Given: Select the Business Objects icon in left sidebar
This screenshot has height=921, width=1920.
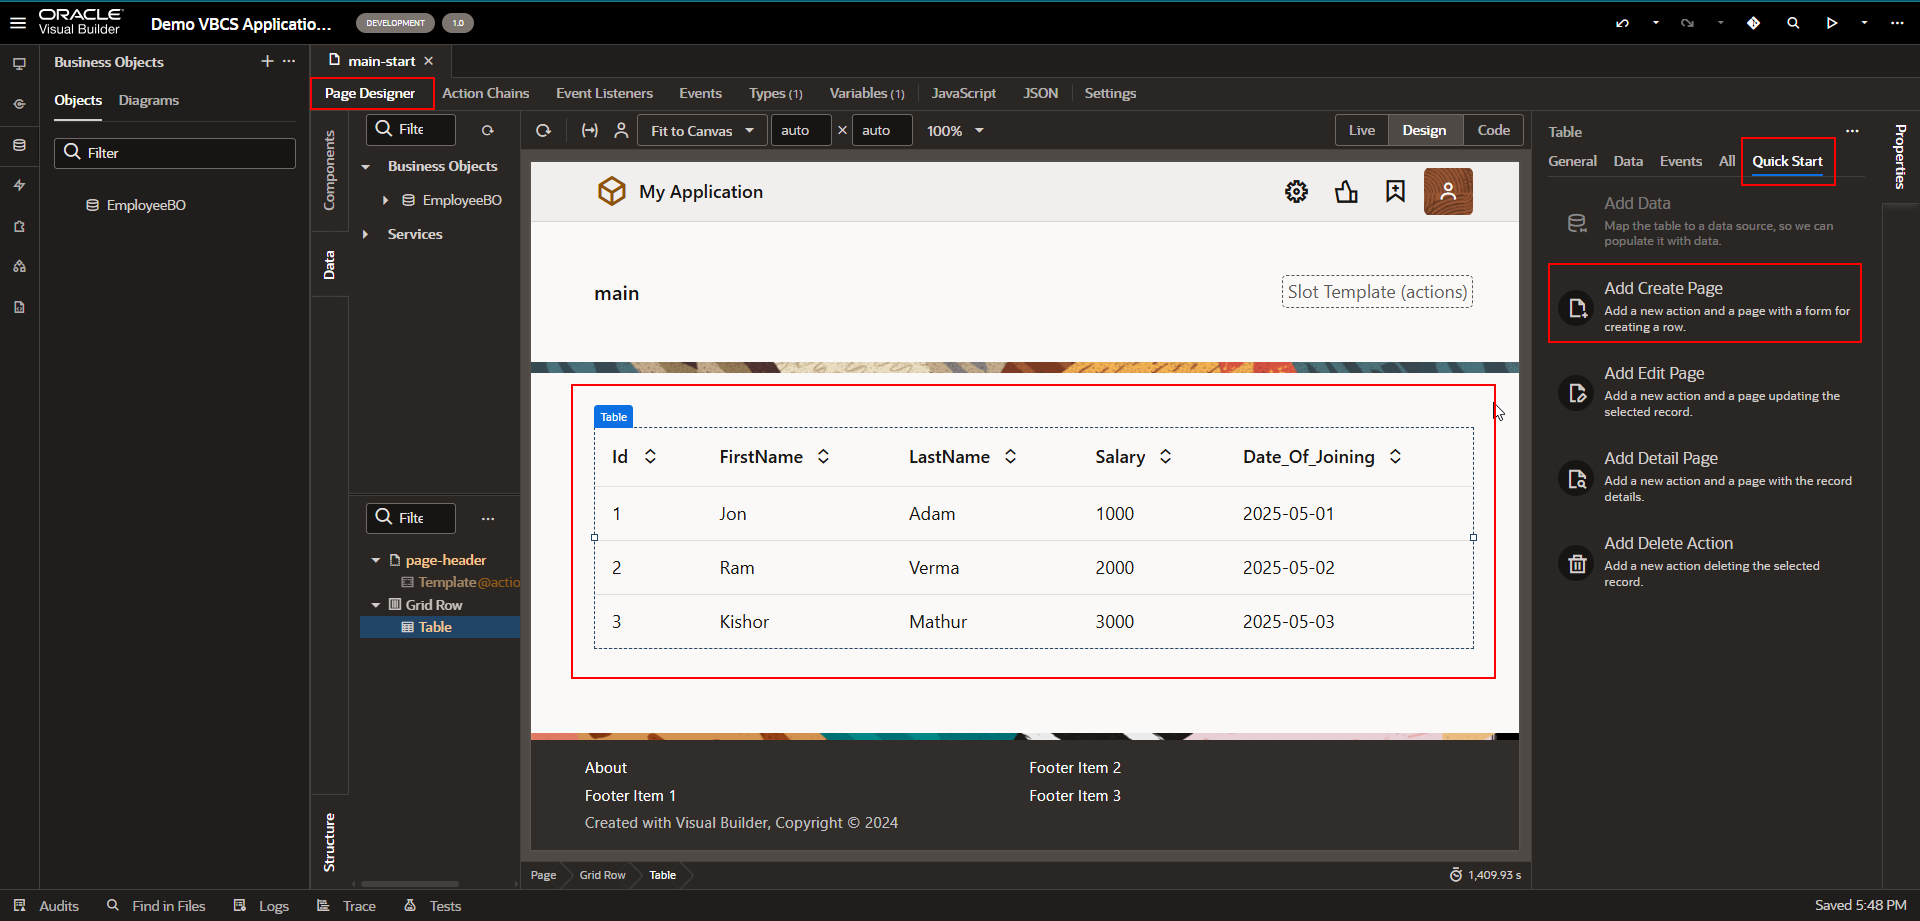Looking at the screenshot, I should [19, 145].
